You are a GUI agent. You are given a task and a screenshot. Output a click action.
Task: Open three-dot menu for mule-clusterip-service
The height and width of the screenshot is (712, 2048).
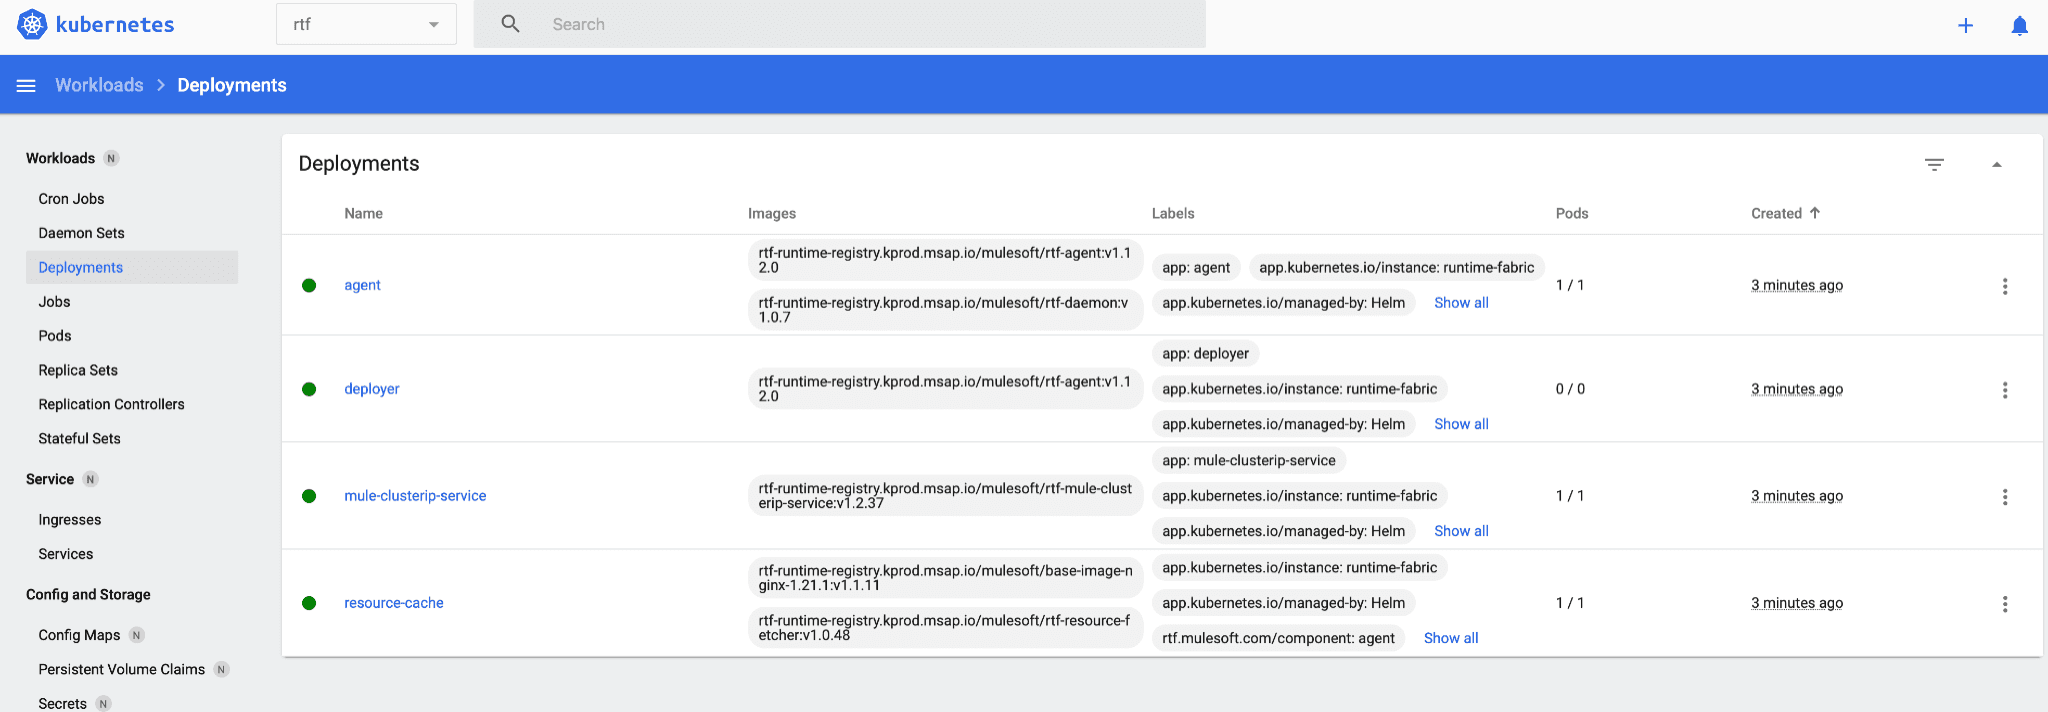click(2004, 497)
